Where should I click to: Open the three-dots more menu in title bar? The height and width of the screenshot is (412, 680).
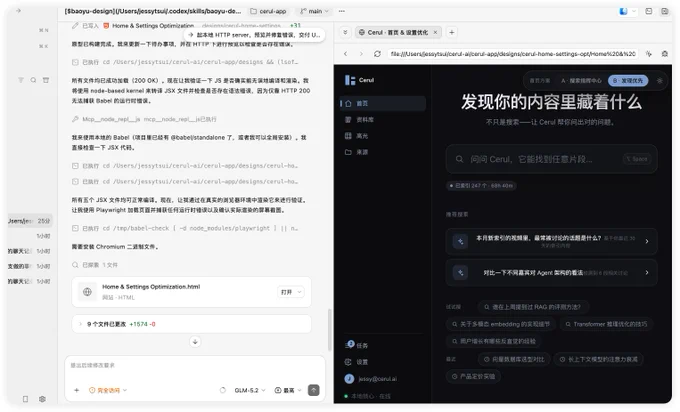(x=342, y=11)
